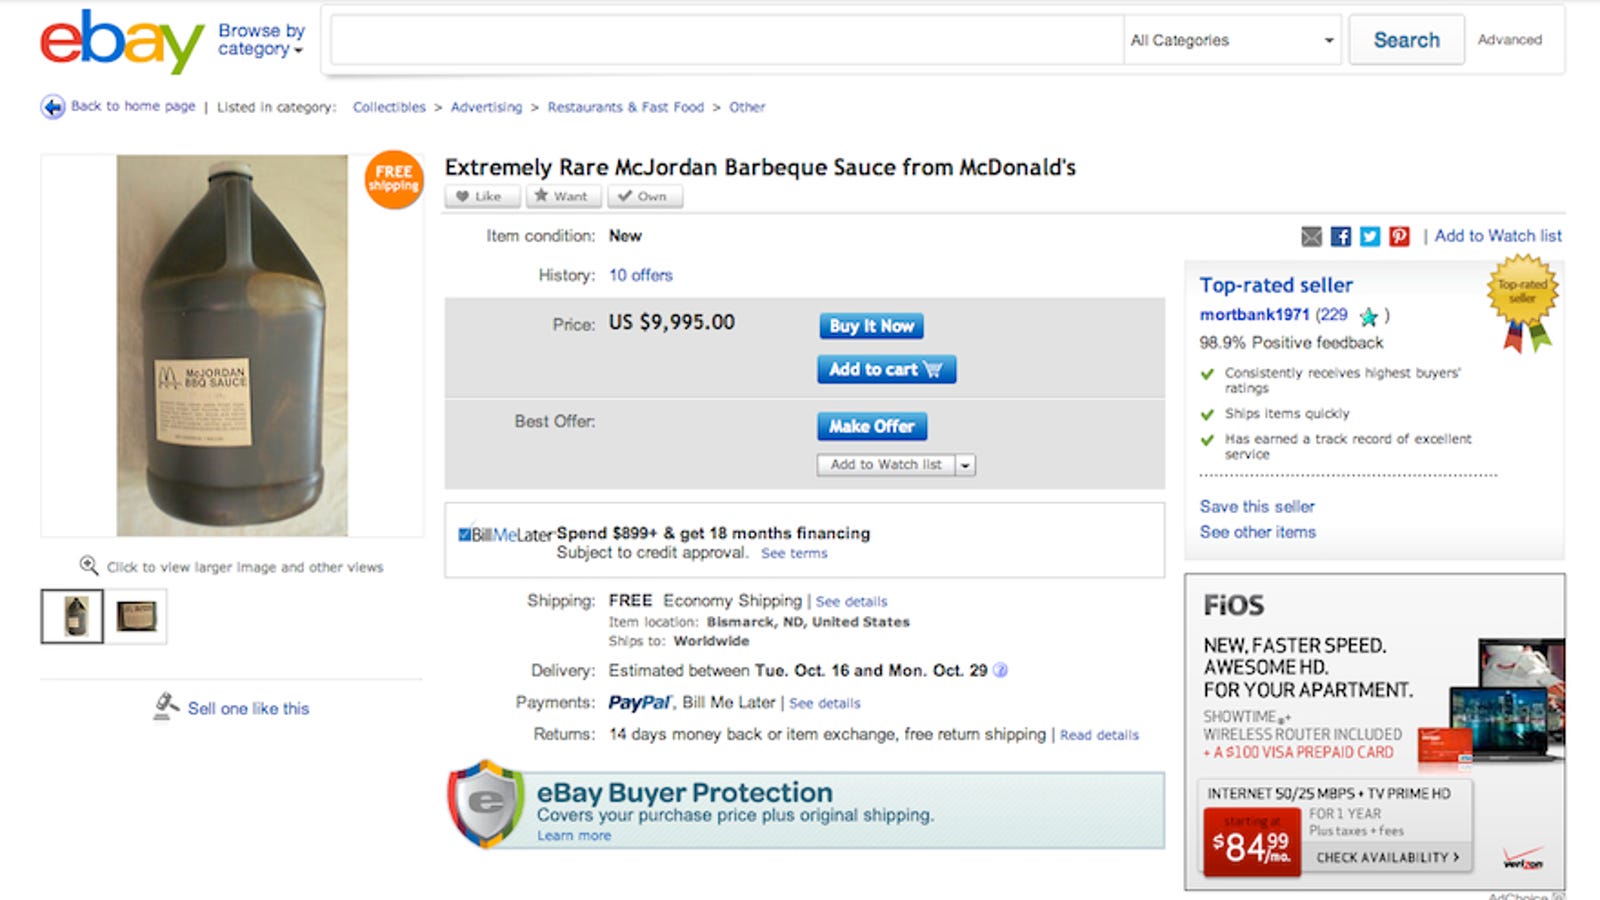The width and height of the screenshot is (1600, 900).
Task: Click the delivery estimate help icon
Action: click(1001, 670)
